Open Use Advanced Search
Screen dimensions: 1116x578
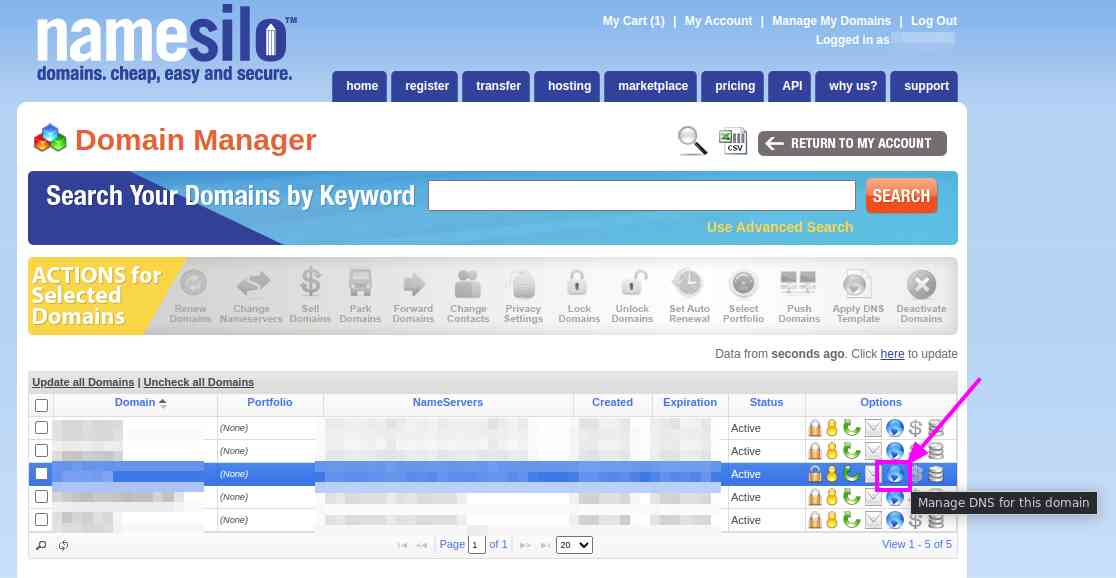click(780, 227)
